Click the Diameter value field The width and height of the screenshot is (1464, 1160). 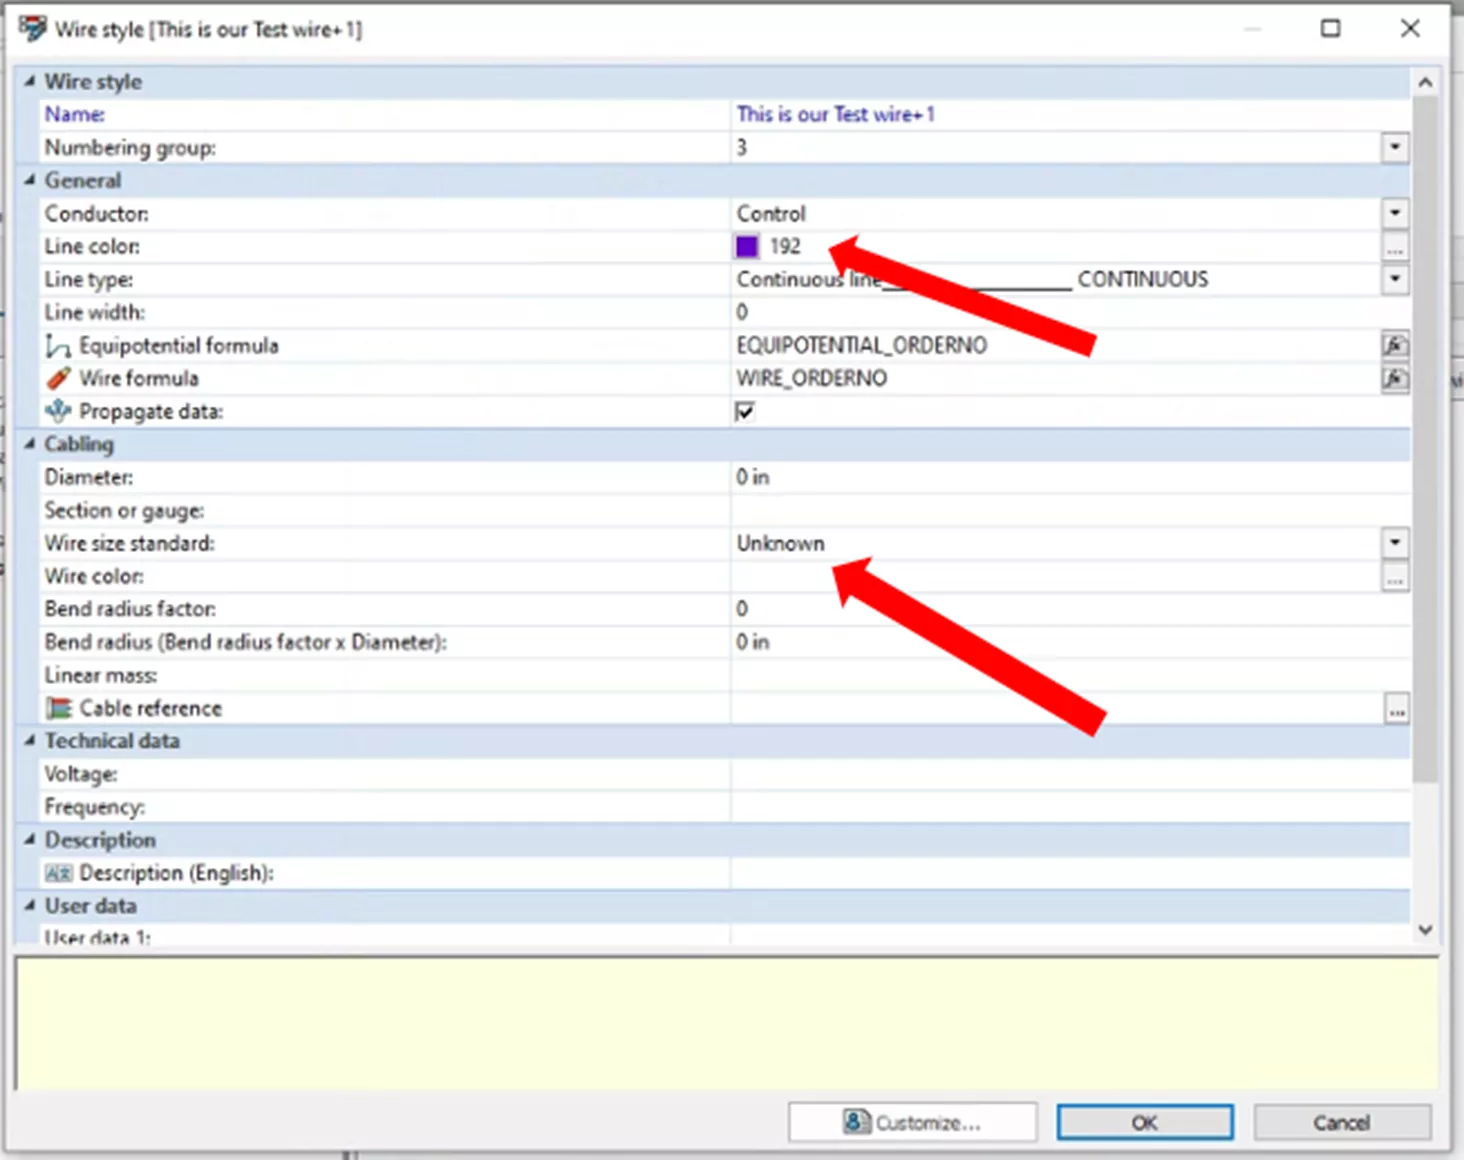(x=1070, y=477)
